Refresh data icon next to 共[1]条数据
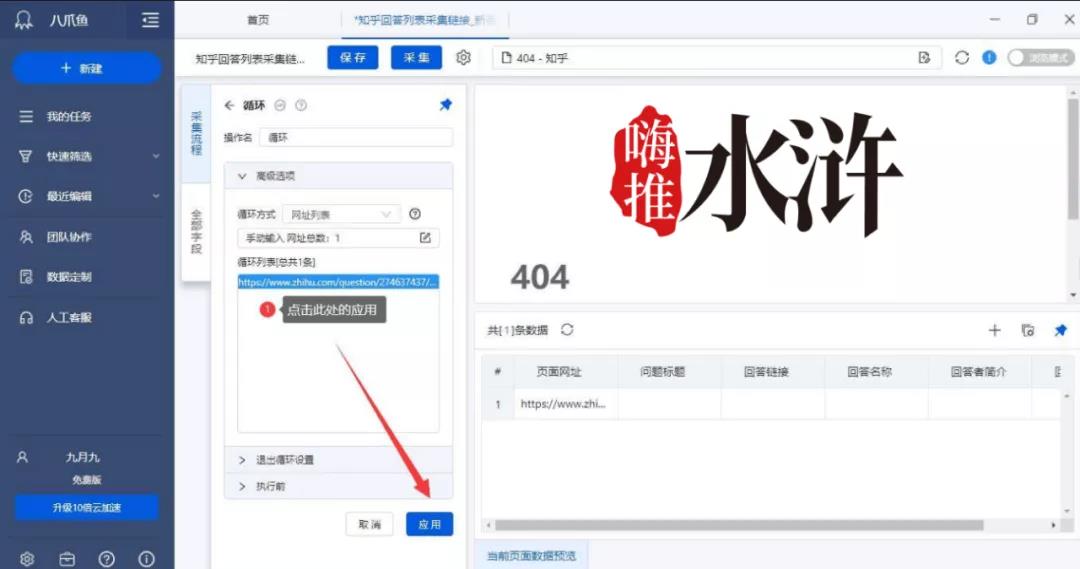The image size is (1080, 569). pyautogui.click(x=567, y=330)
